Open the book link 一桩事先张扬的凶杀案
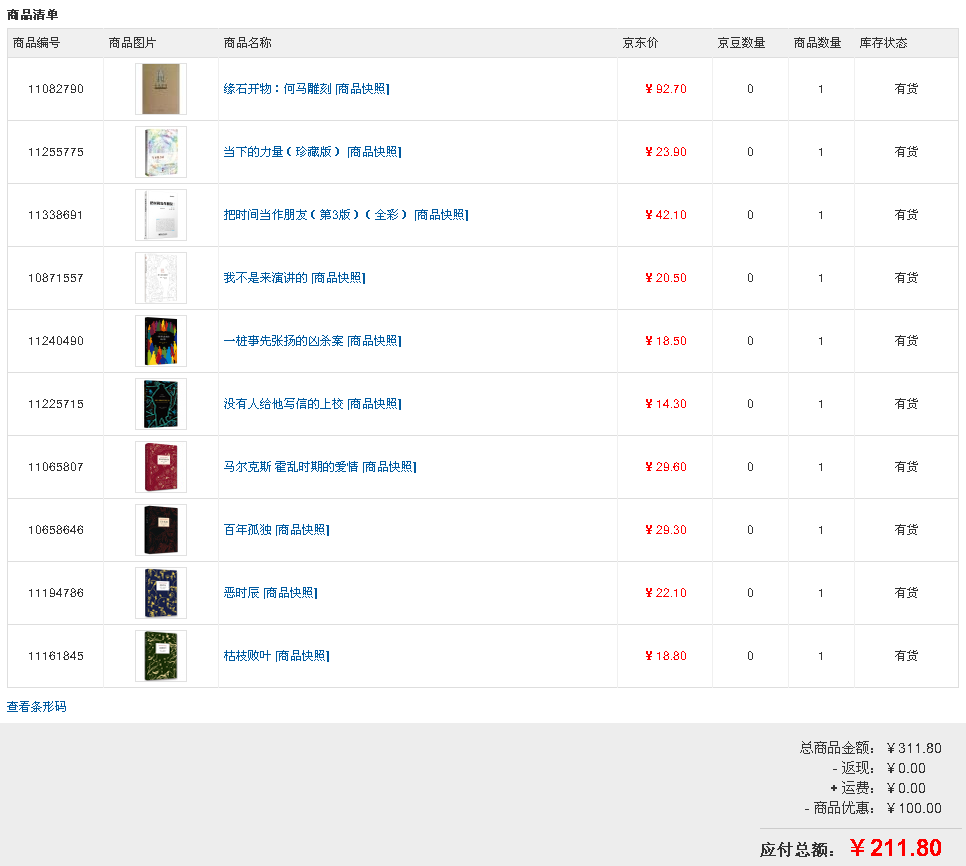The image size is (966, 866). [283, 341]
